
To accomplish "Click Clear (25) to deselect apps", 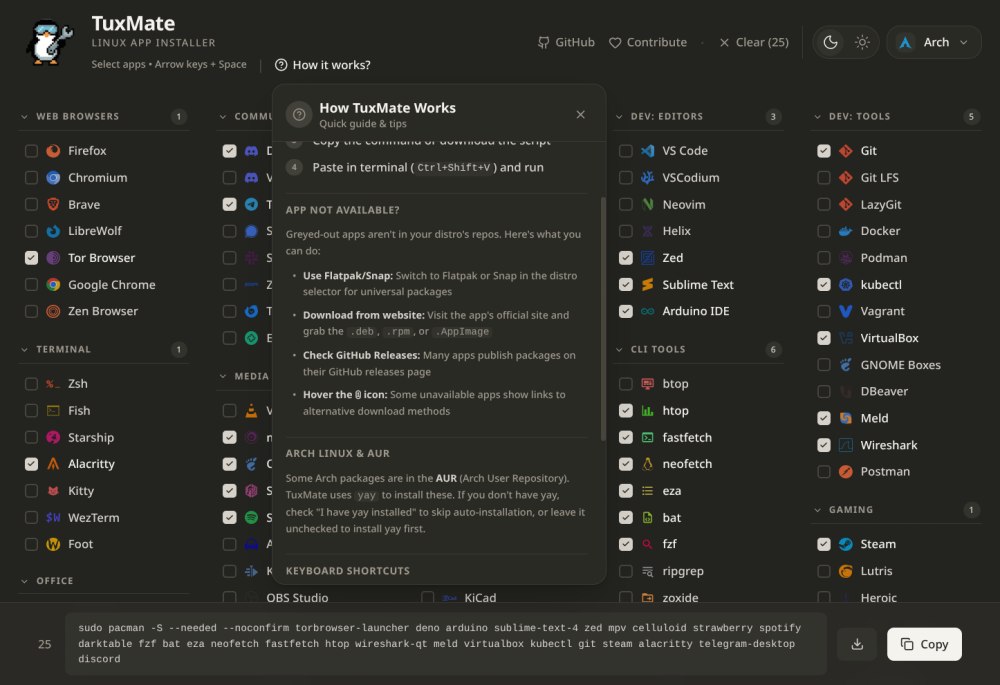I will point(753,42).
